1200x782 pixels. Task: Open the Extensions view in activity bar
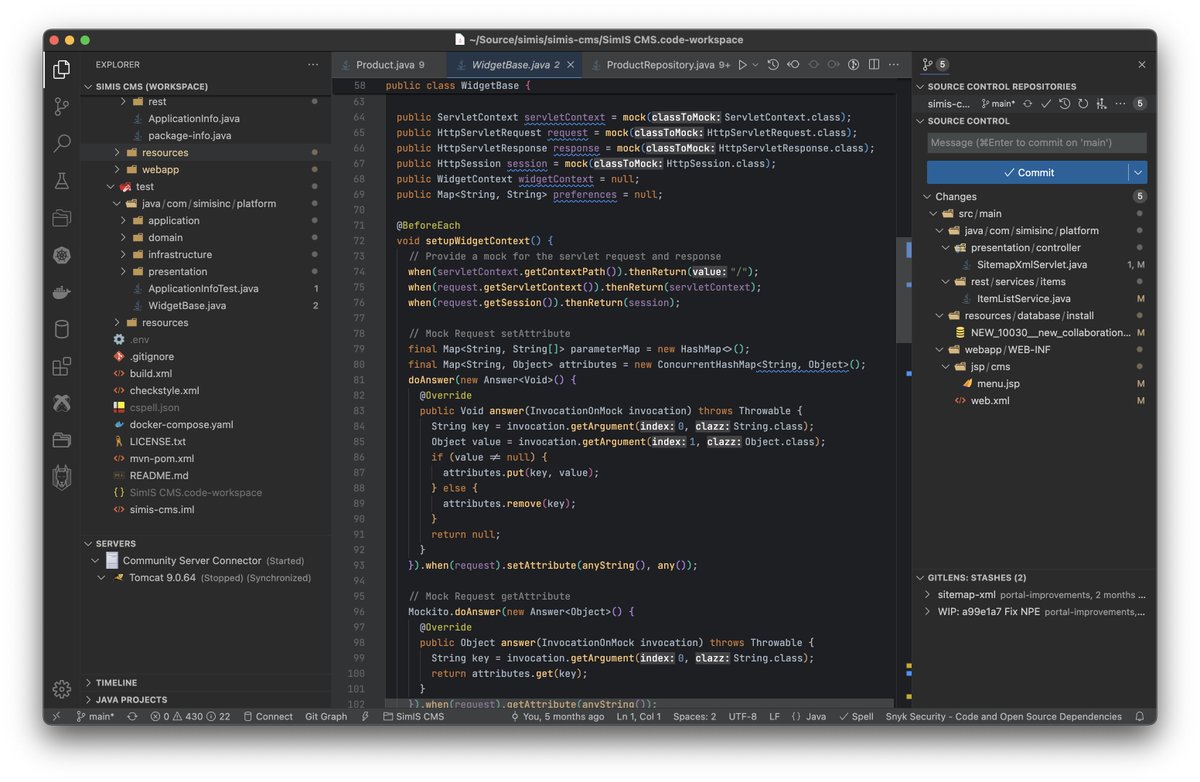tap(62, 367)
